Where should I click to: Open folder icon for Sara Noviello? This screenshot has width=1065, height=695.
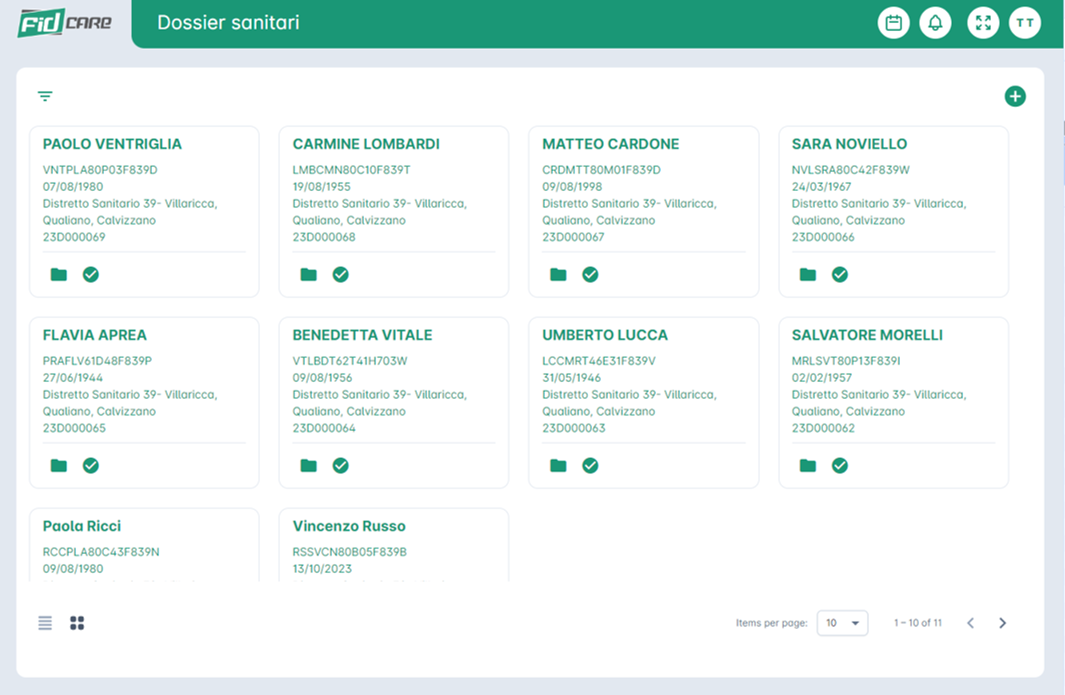(x=808, y=274)
